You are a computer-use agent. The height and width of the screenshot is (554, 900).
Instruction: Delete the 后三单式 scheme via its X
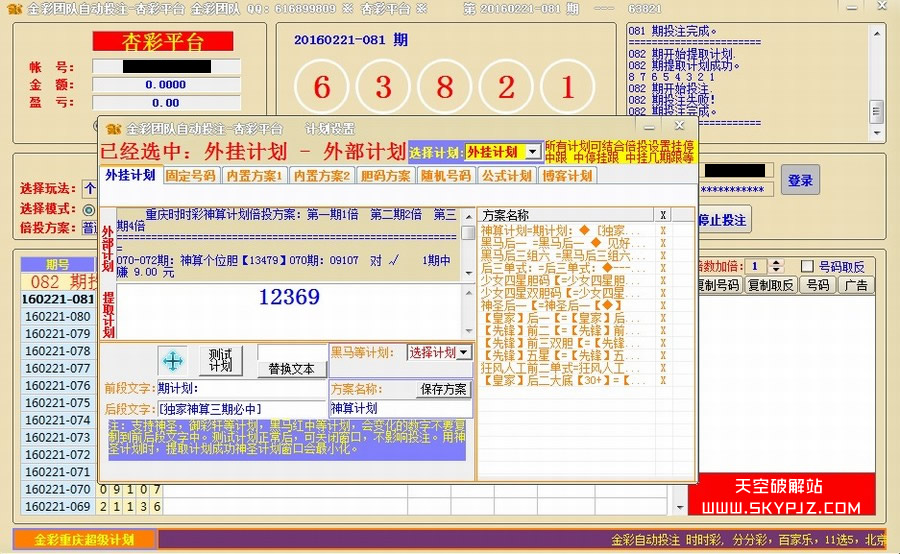[x=663, y=268]
